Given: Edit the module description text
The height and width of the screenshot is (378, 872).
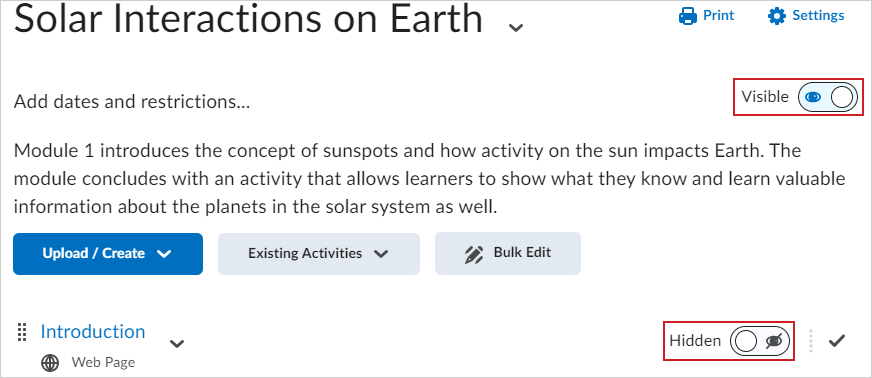Looking at the screenshot, I should (429, 179).
